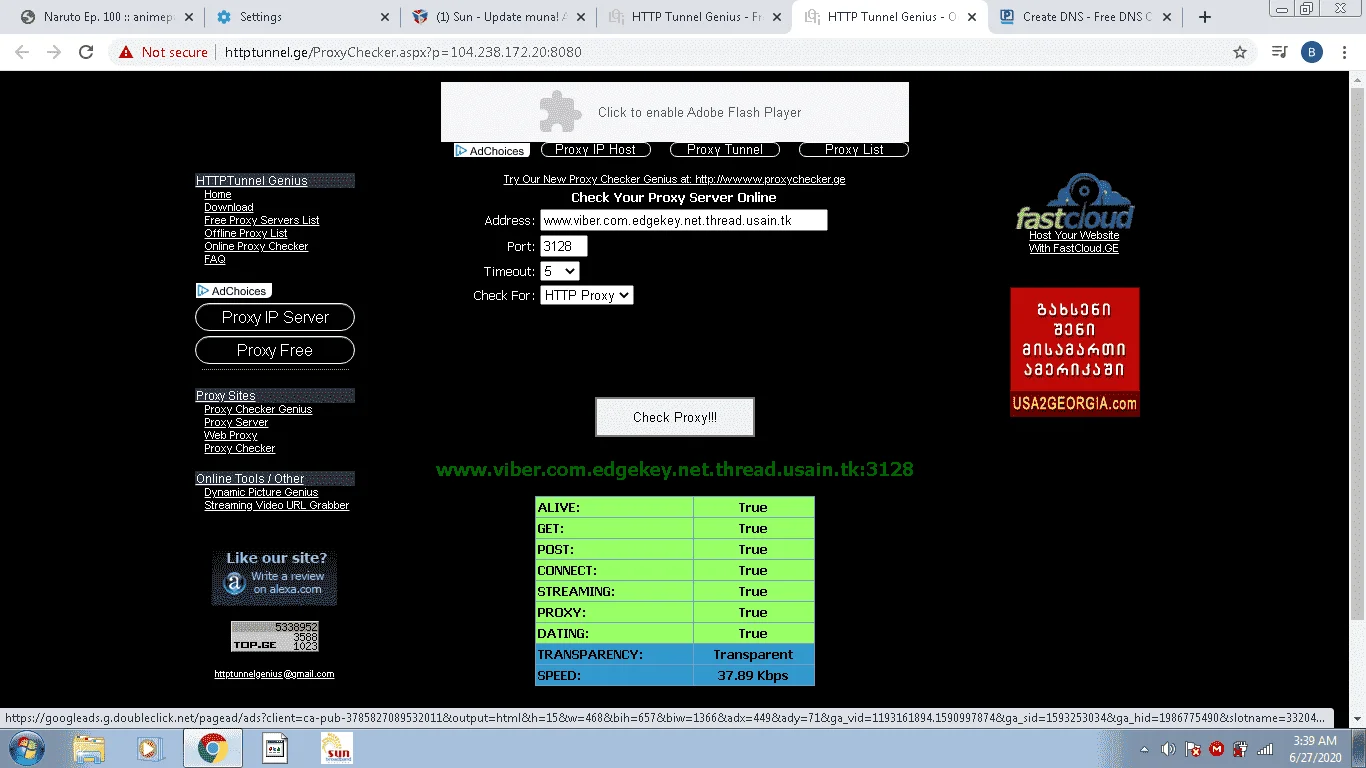This screenshot has height=768, width=1366.
Task: Open the Sun app in taskbar
Action: [336, 748]
